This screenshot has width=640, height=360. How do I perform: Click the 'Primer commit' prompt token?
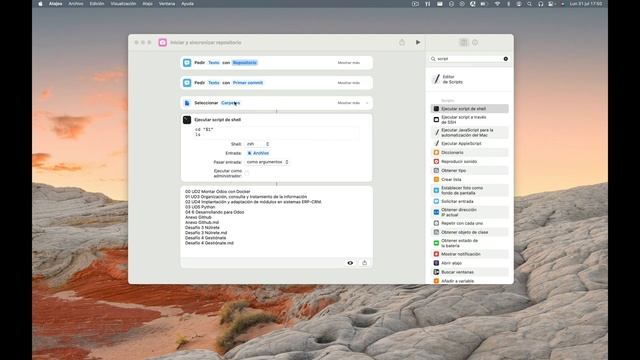point(248,82)
